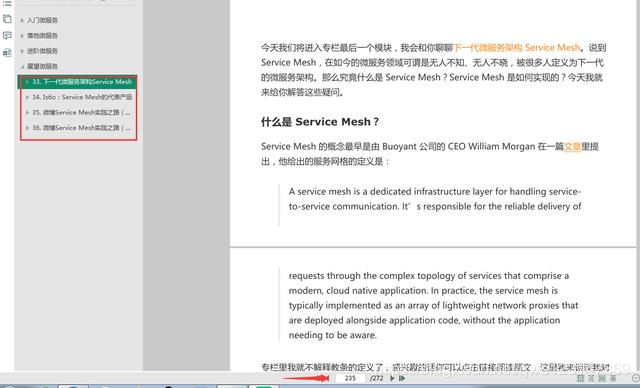This screenshot has width=640, height=388.
Task: Open bookmark 35 Service Mesh chapter
Action: 81,112
